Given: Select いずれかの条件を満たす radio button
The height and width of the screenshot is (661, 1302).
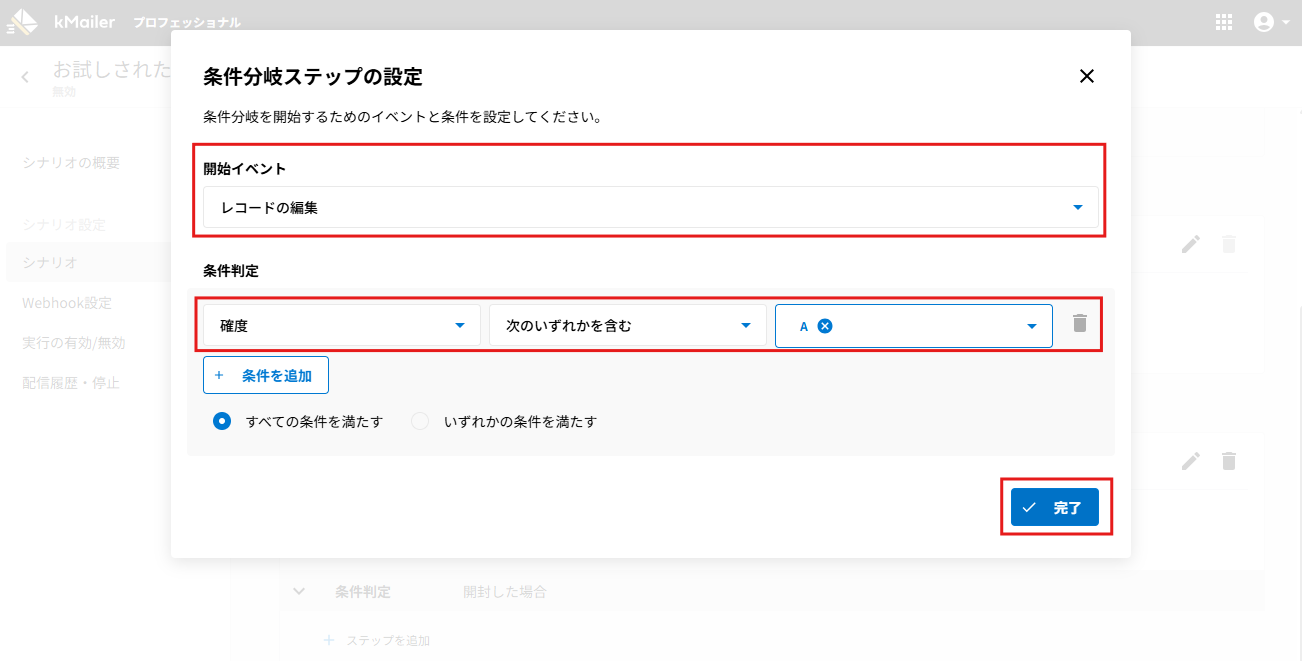Looking at the screenshot, I should pos(420,422).
